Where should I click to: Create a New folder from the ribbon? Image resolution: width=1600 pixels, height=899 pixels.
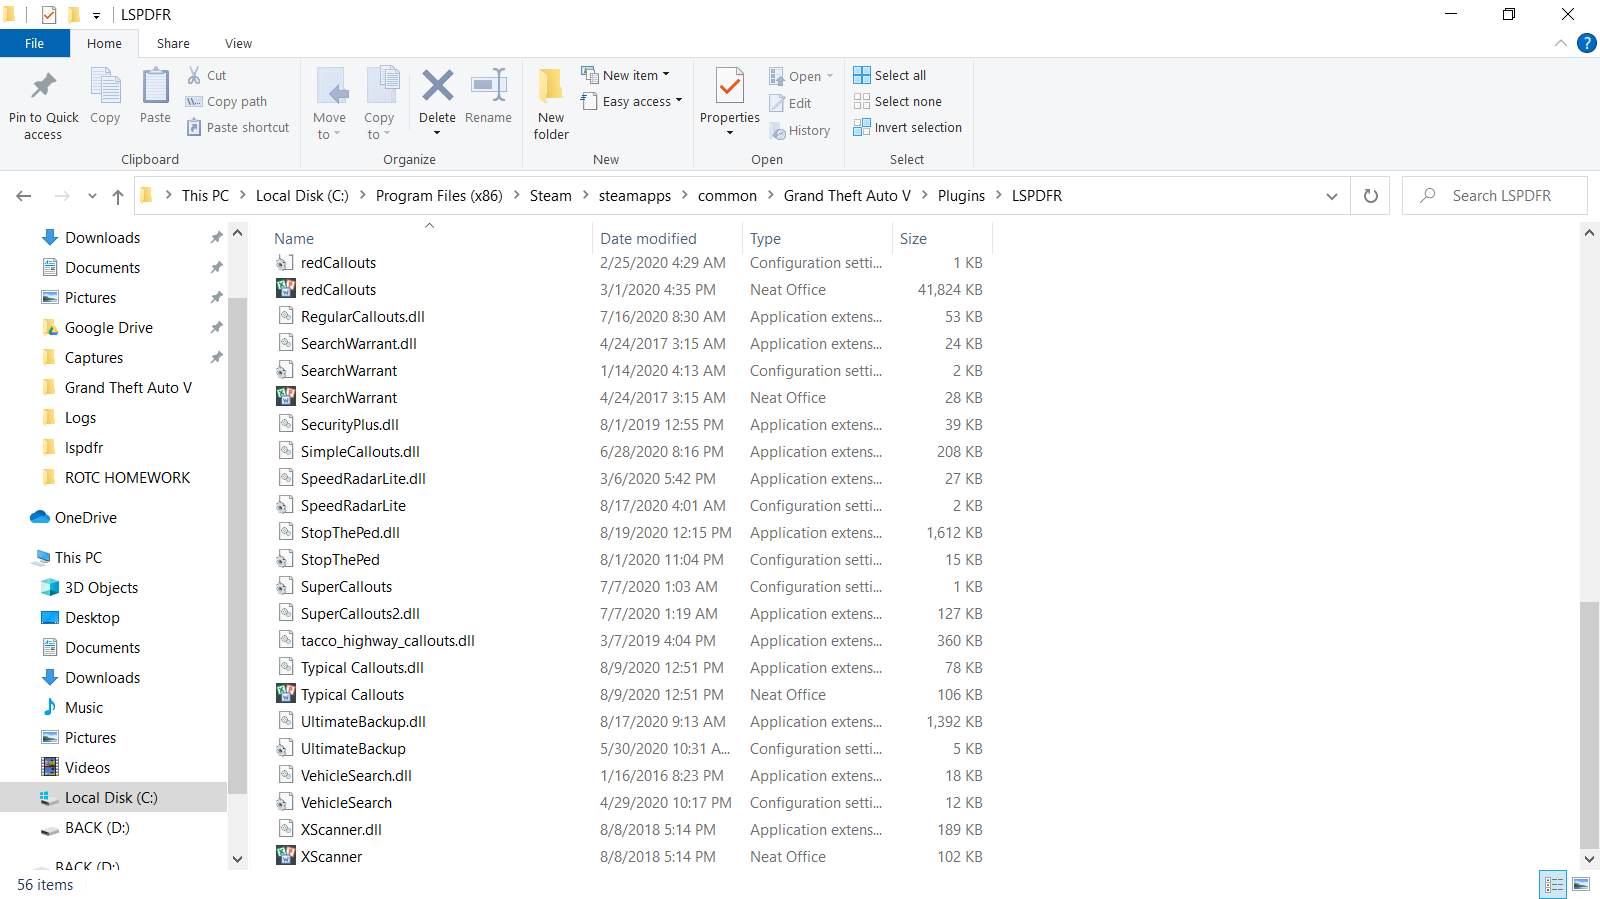[551, 104]
